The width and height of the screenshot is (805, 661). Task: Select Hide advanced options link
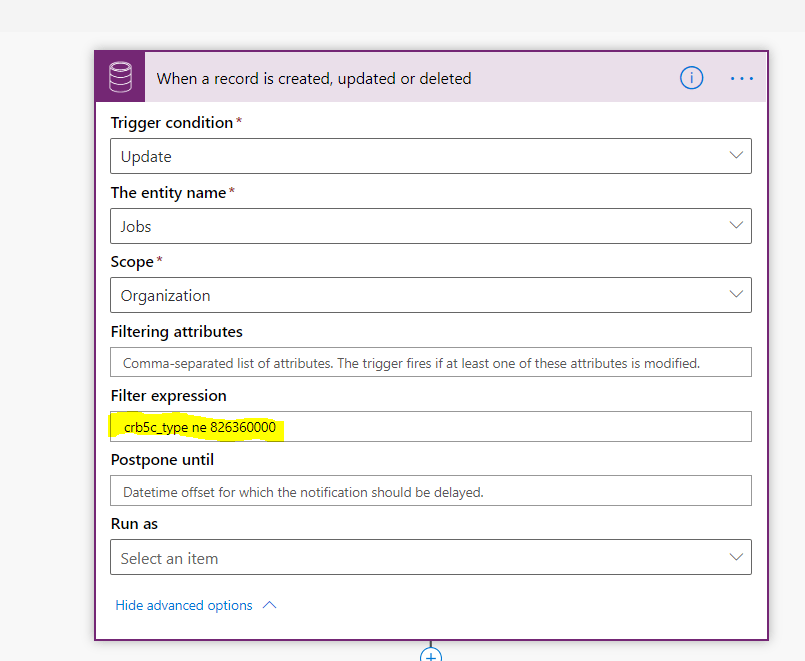point(184,605)
